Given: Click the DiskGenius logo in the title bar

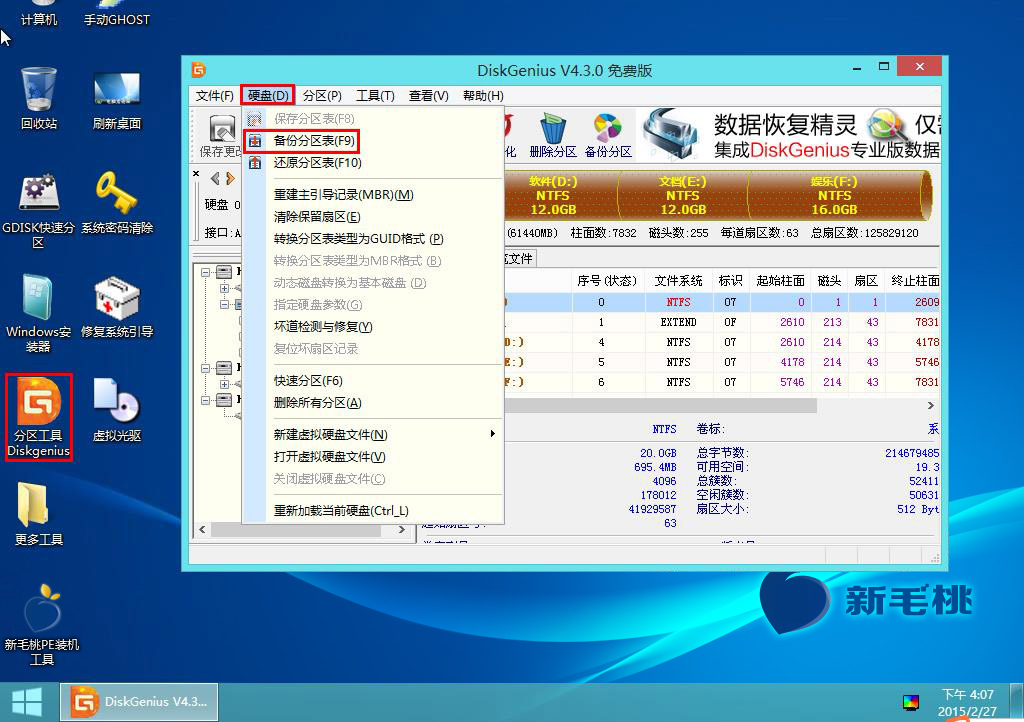Looking at the screenshot, I should tap(199, 70).
